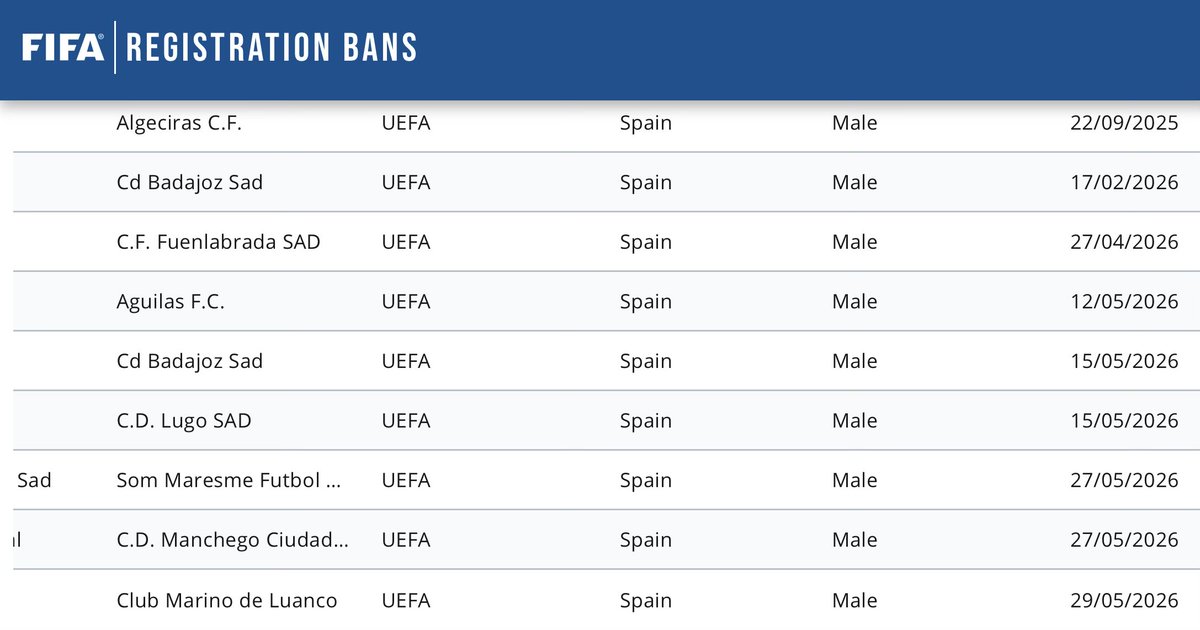
Task: Click UEFA in the C.D. Lugo row
Action: click(406, 421)
